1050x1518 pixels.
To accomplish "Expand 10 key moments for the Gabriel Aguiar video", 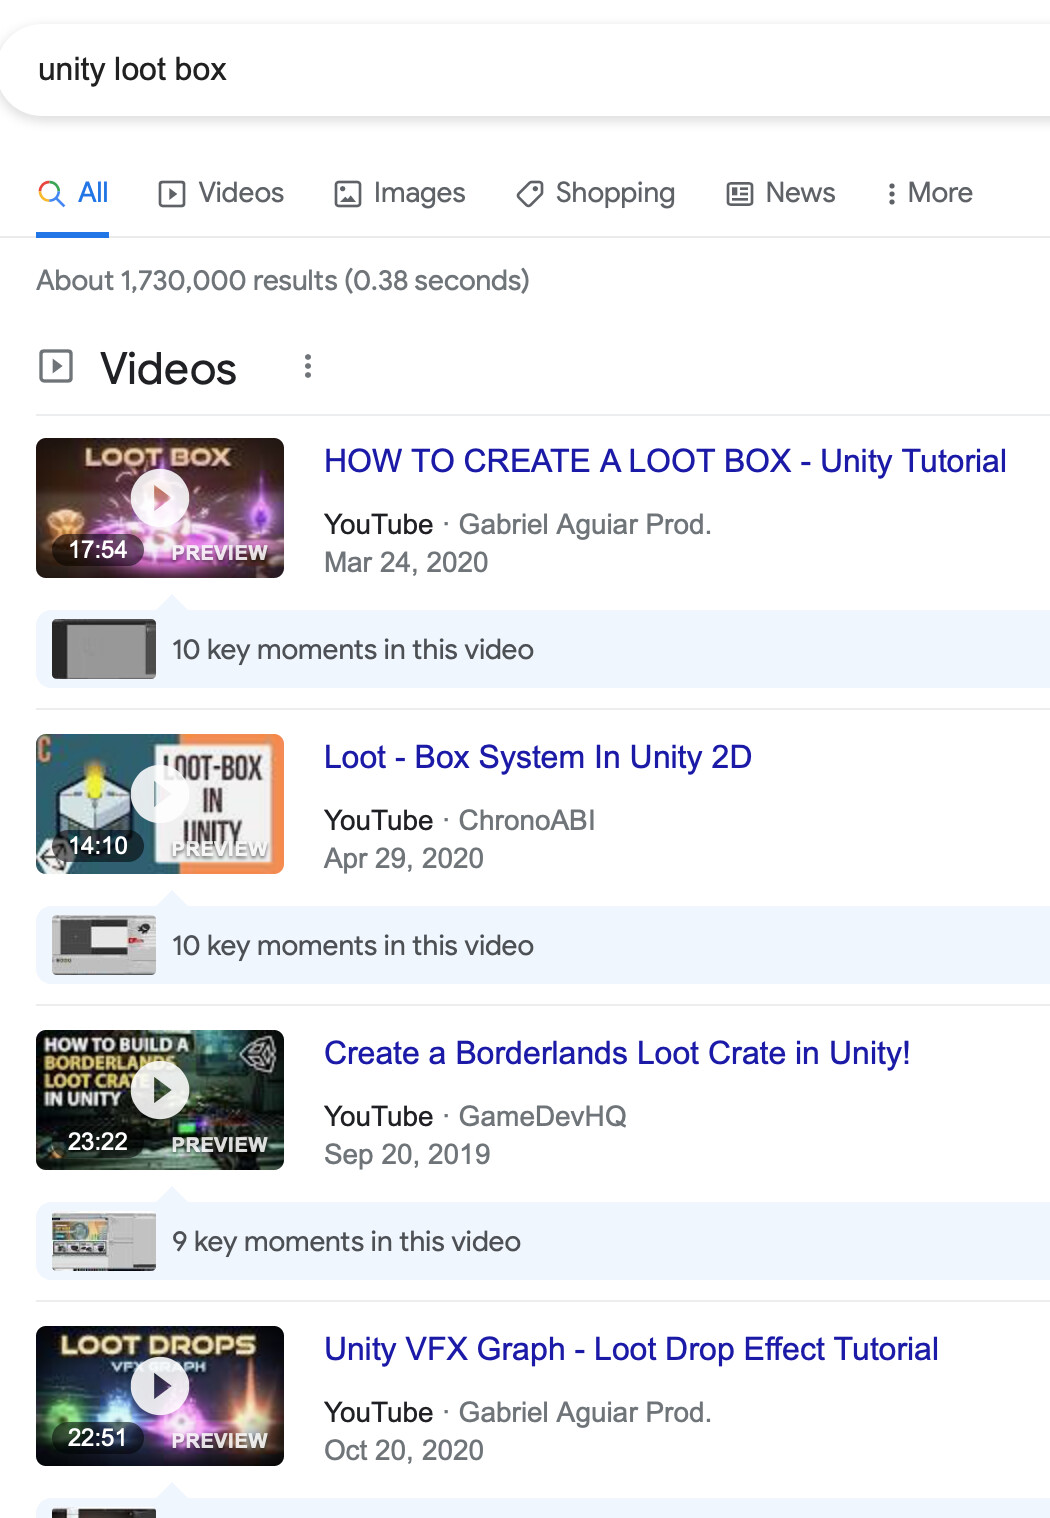I will pos(352,649).
